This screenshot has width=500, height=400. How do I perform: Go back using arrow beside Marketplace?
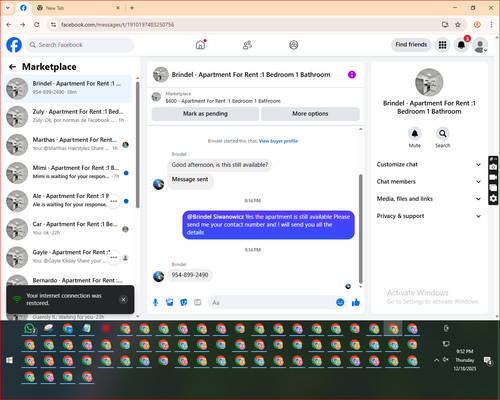click(12, 67)
